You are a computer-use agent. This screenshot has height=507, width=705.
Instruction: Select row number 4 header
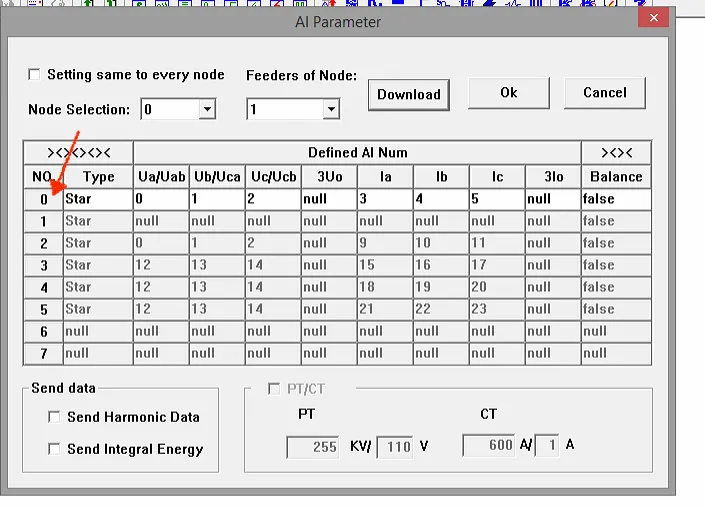43,287
